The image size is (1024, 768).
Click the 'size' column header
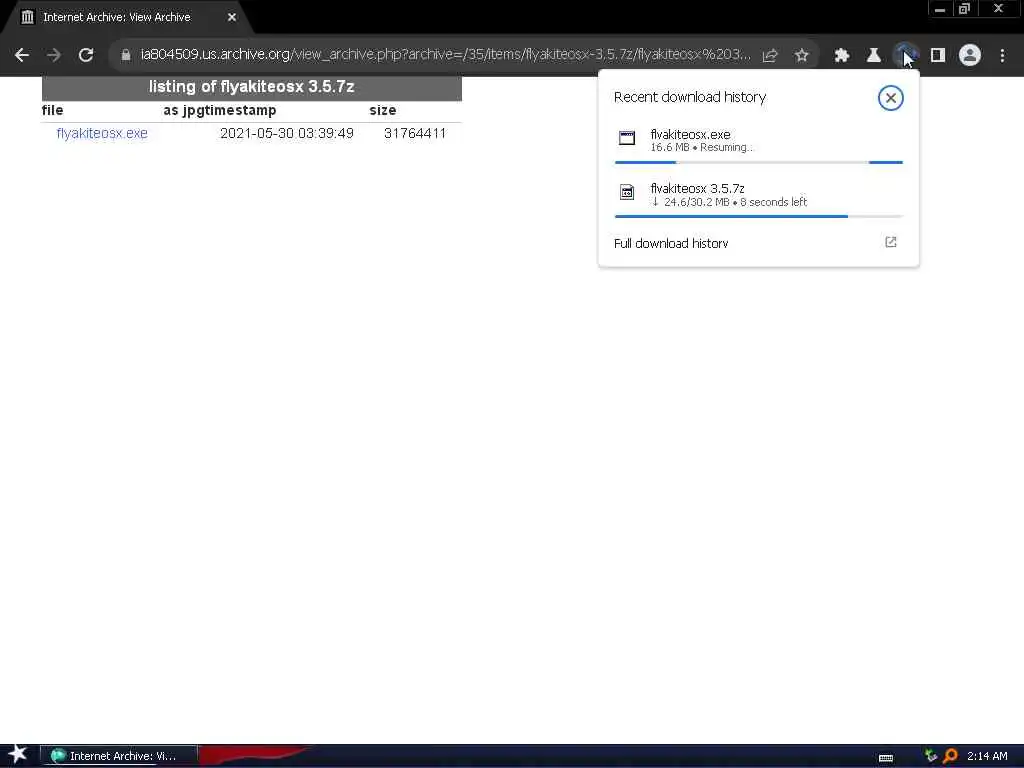coord(383,110)
